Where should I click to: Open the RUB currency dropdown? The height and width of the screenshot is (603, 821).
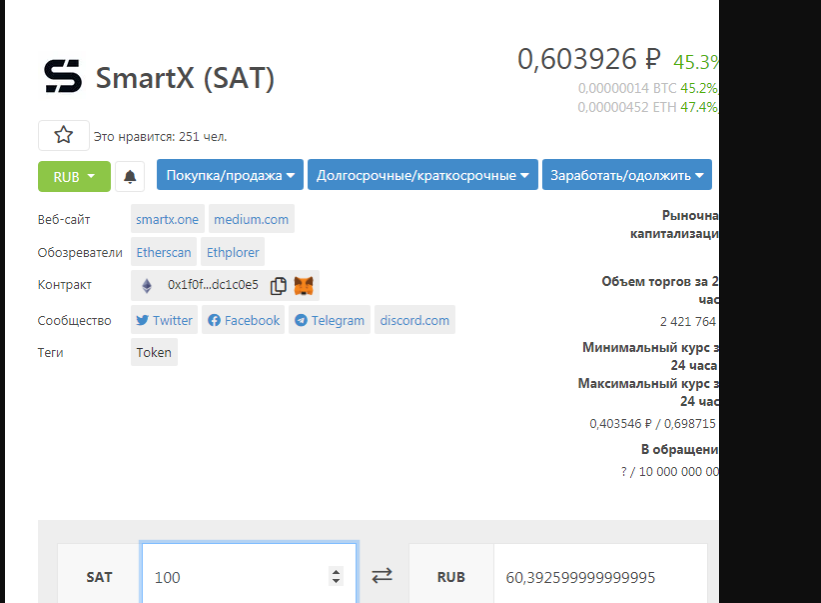point(74,176)
